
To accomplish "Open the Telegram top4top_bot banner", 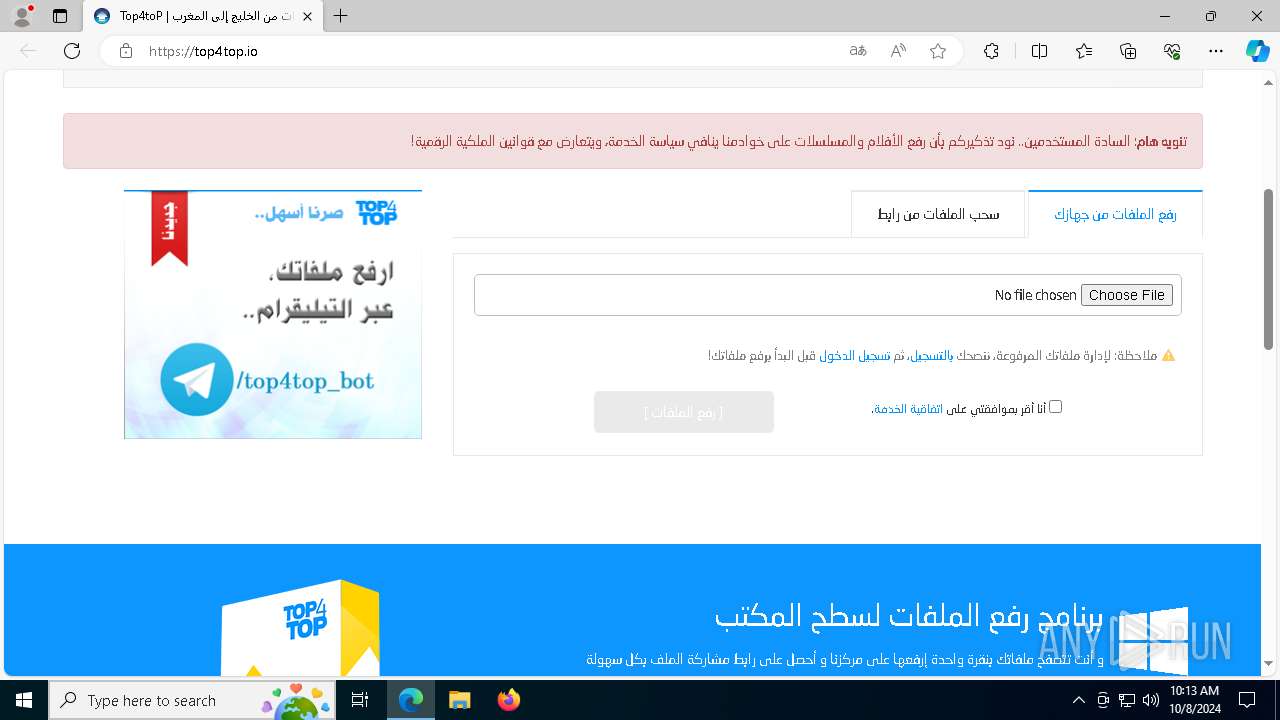I will click(x=273, y=314).
